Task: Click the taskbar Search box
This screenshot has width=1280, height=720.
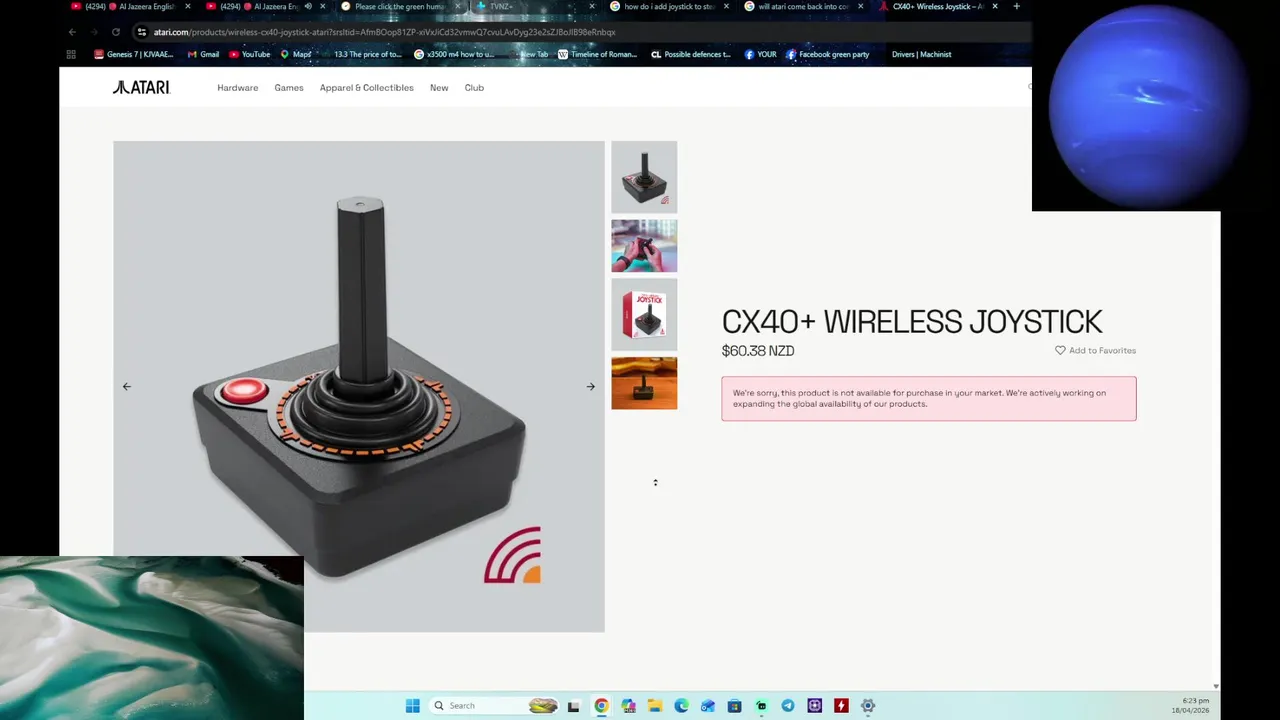Action: (496, 706)
